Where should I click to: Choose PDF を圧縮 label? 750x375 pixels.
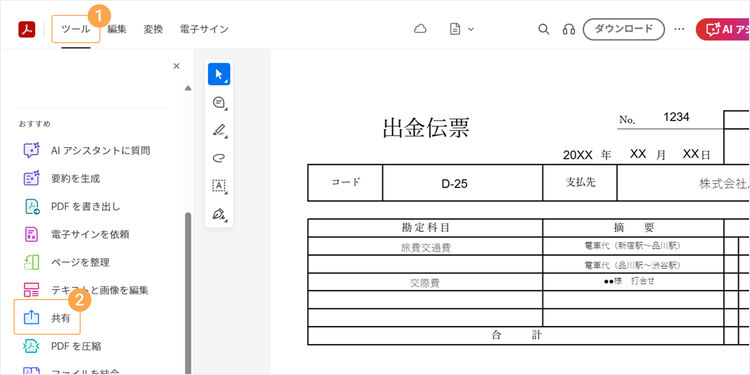[x=76, y=346]
